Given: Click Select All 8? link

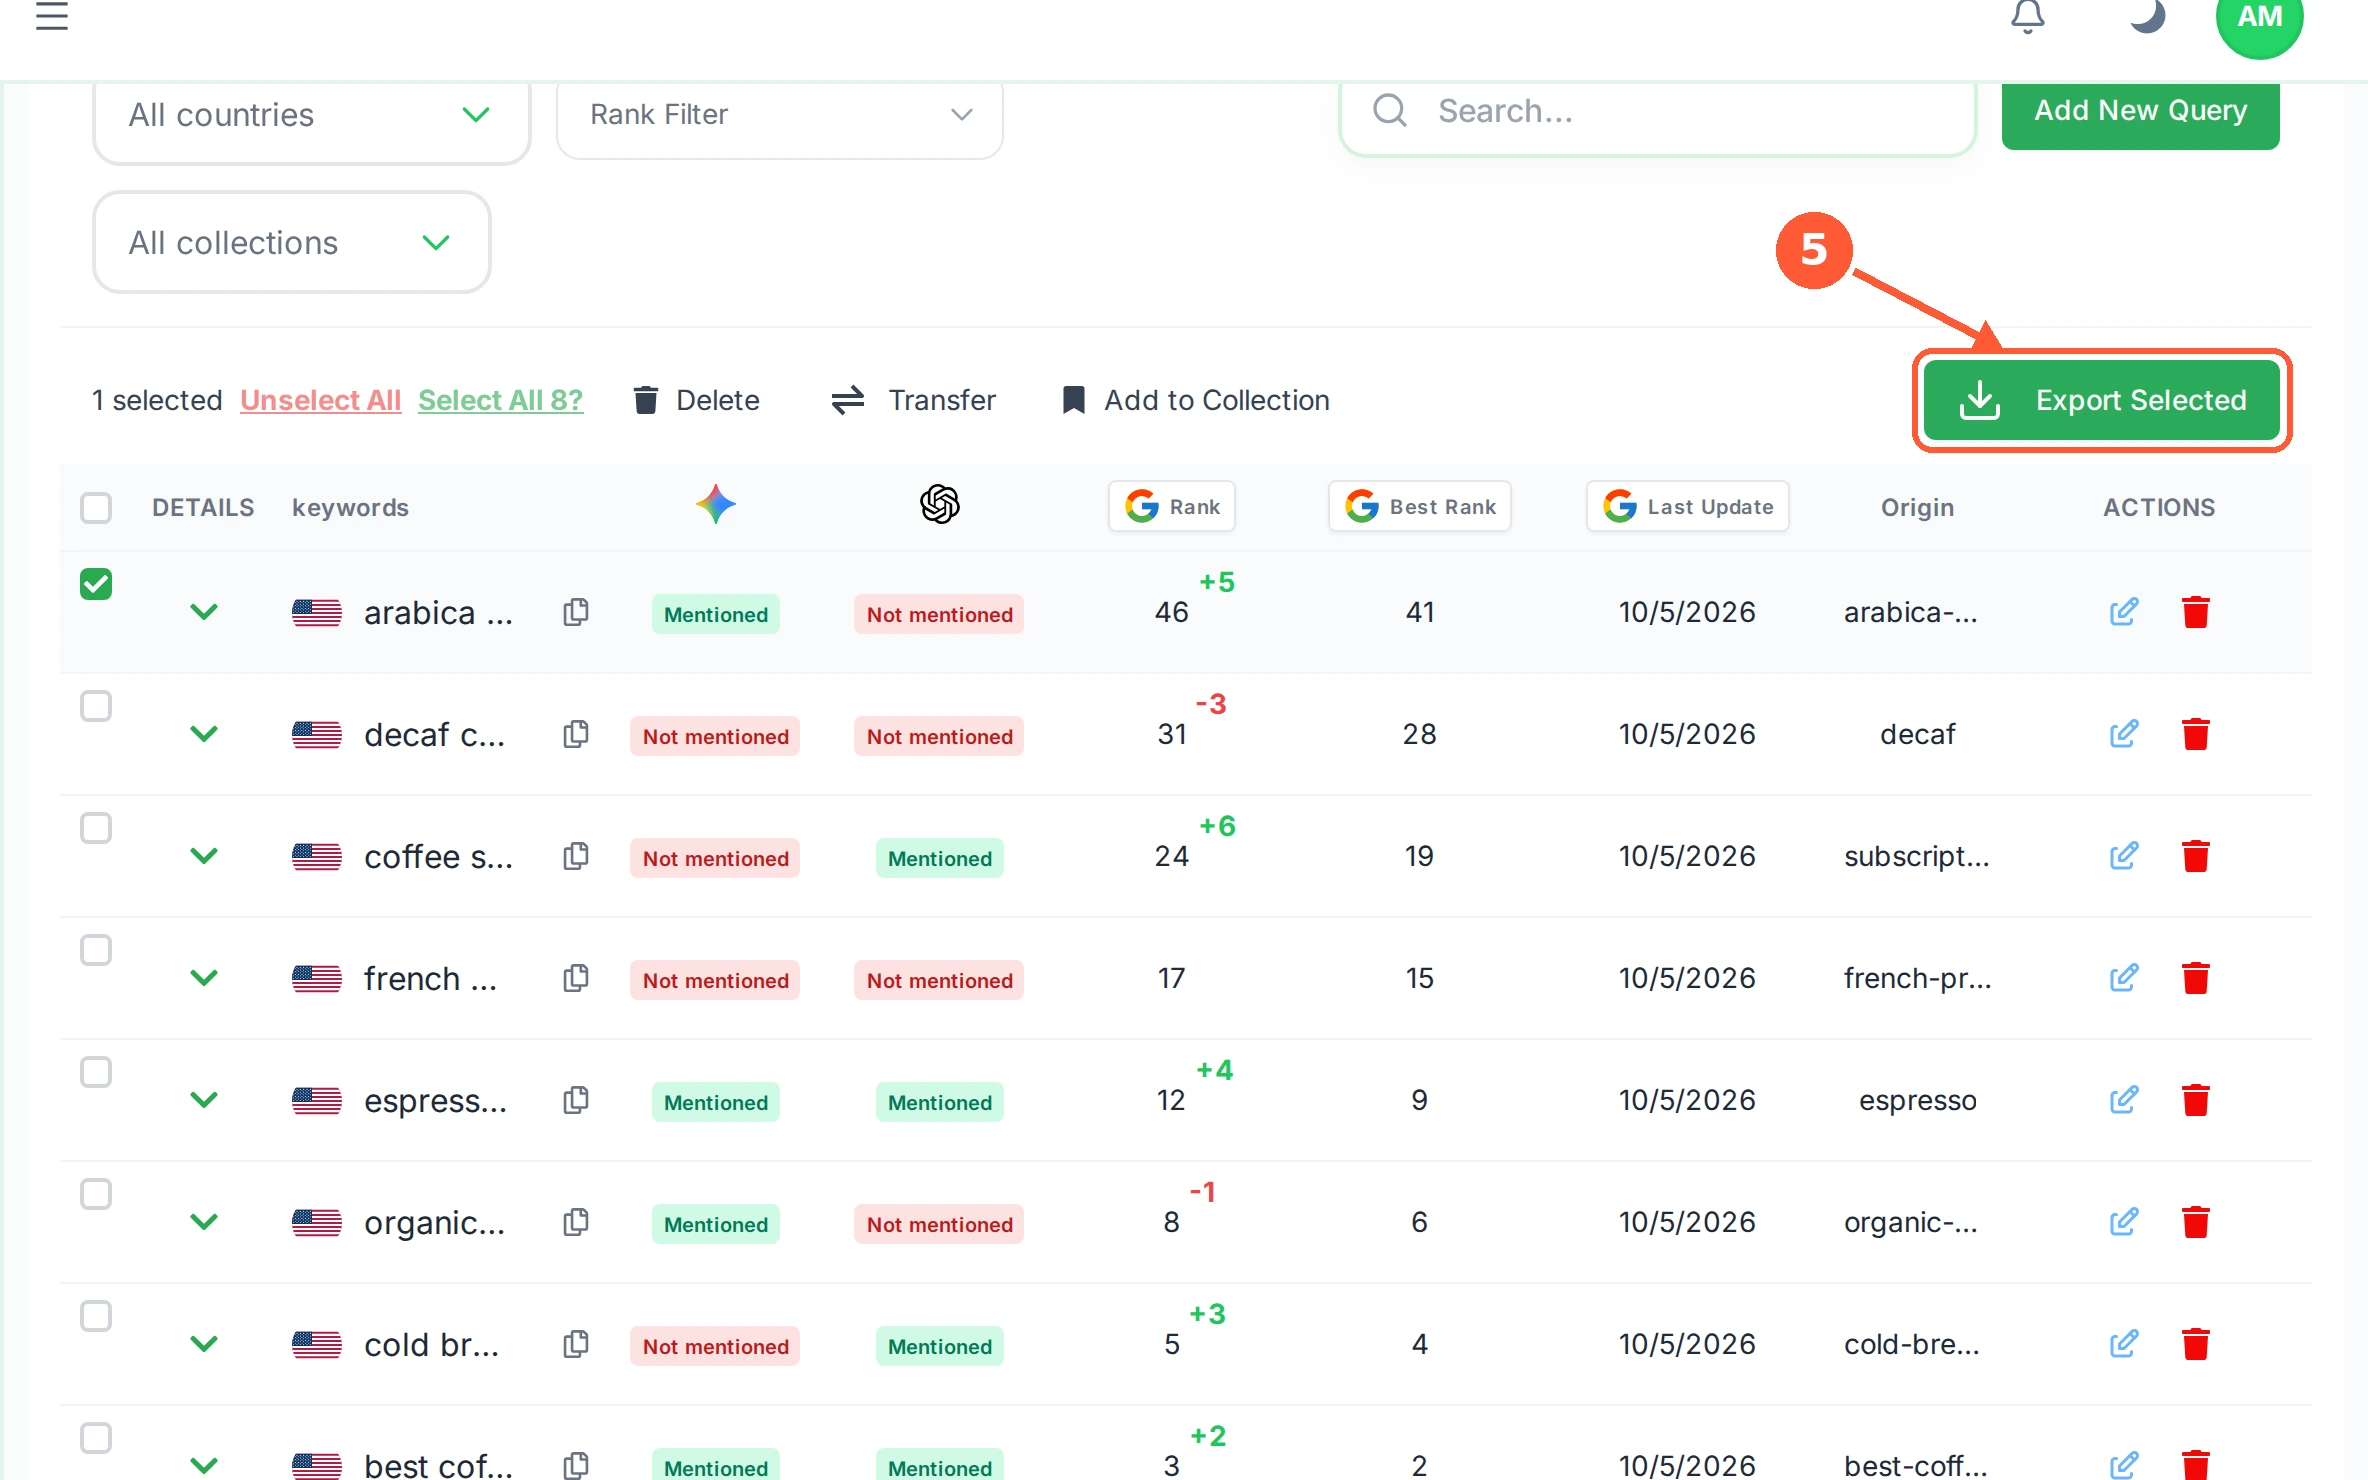Looking at the screenshot, I should pyautogui.click(x=500, y=401).
